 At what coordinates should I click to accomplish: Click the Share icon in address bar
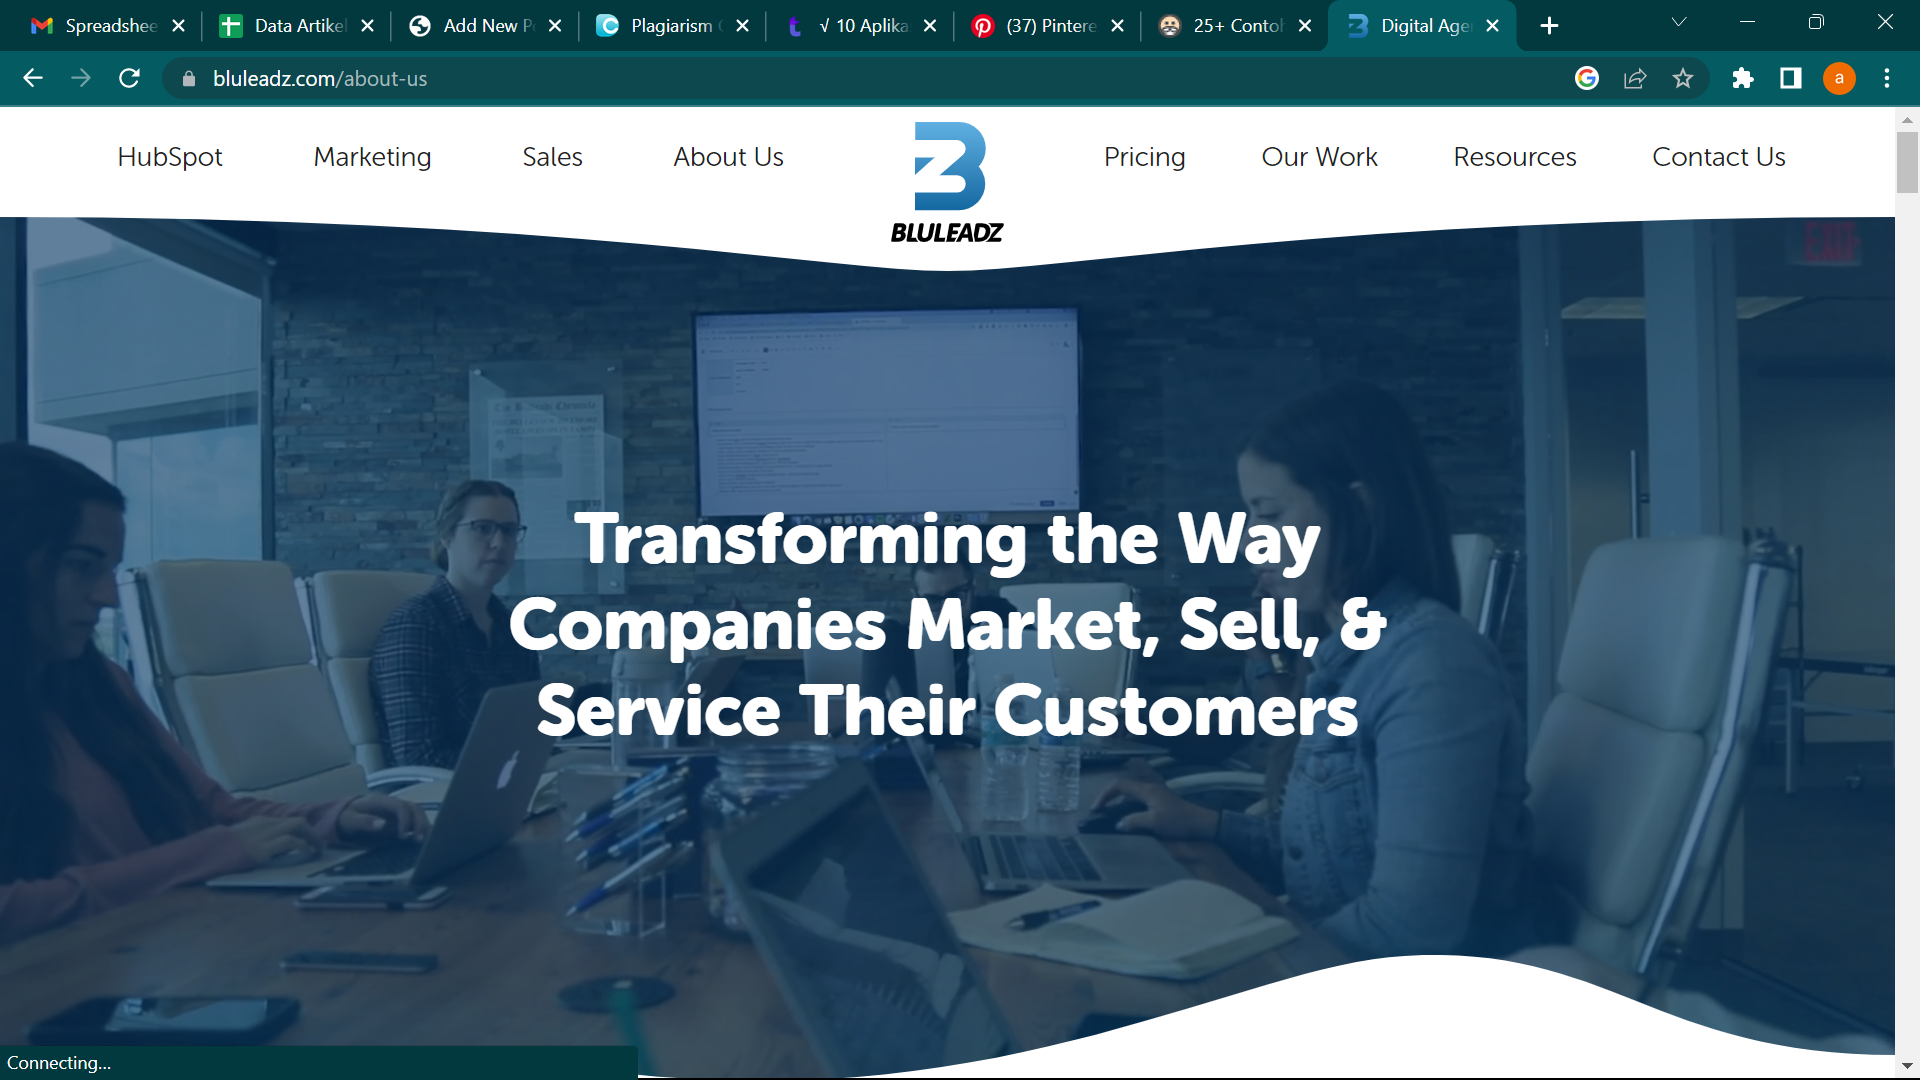pos(1635,79)
